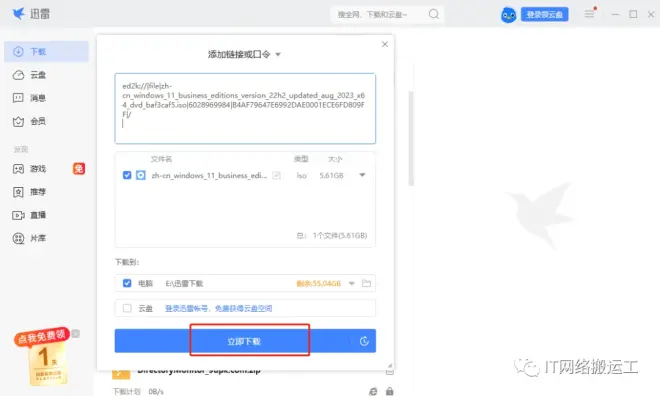Click 5.61GB size value in file row
This screenshot has height=396, width=660.
click(331, 175)
